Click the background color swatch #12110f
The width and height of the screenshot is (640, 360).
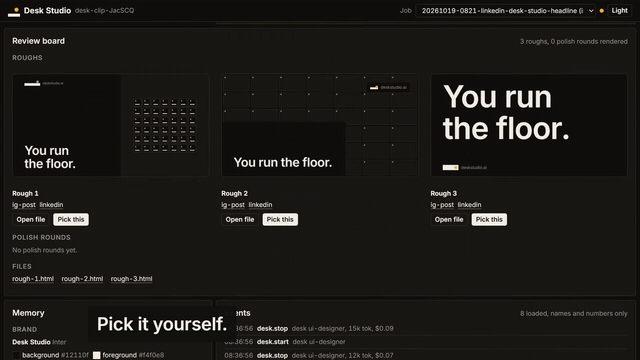click(x=16, y=355)
